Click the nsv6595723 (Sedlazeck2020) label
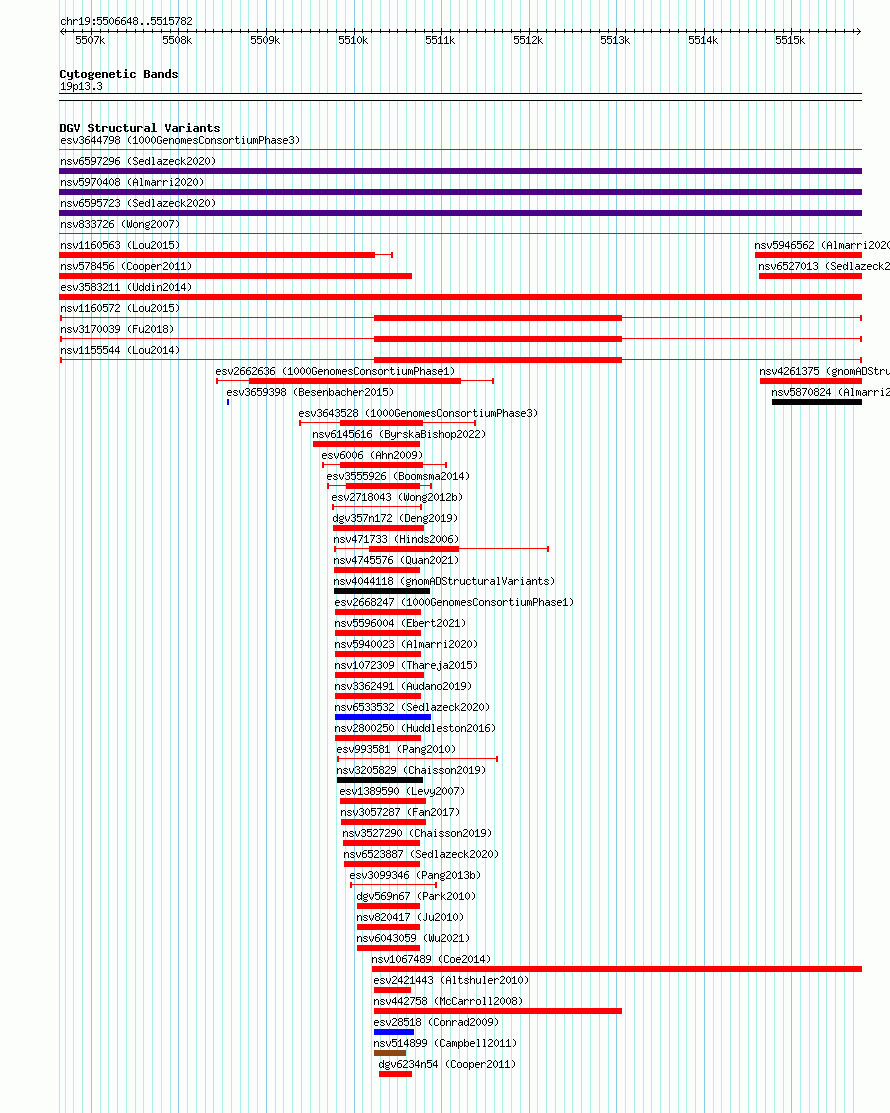 coord(138,203)
